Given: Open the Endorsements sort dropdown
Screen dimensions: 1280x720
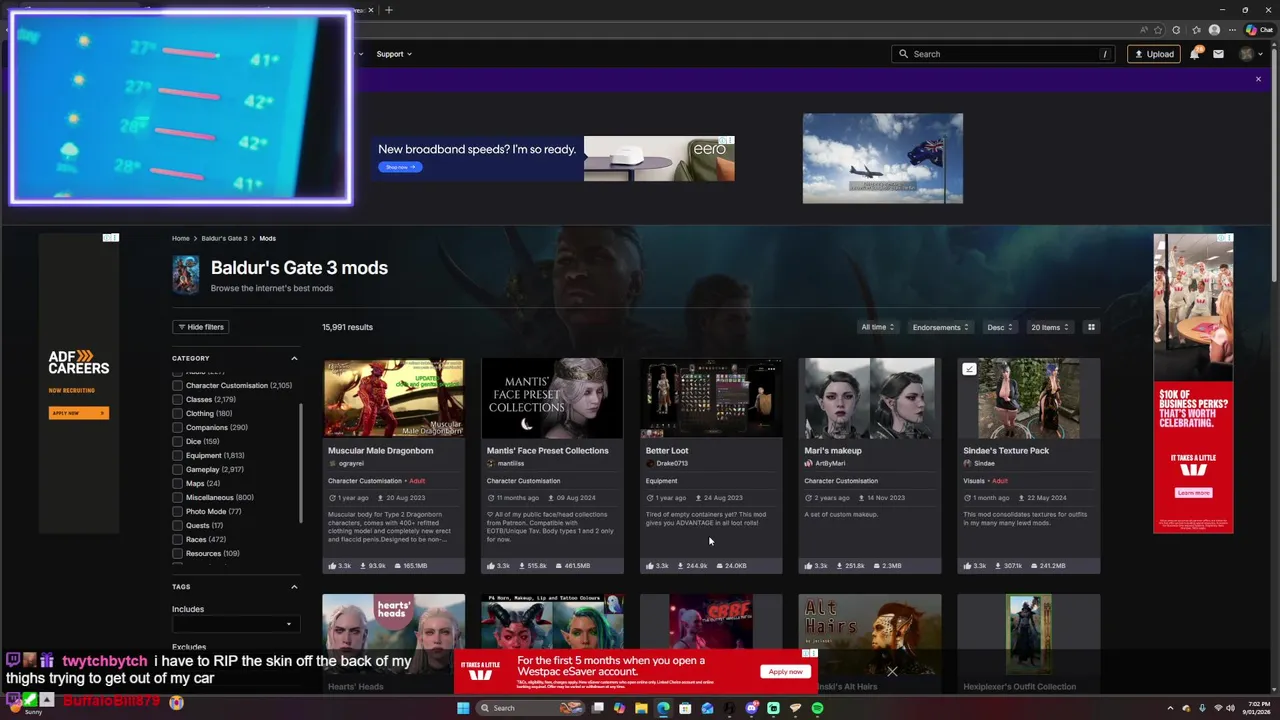Looking at the screenshot, I should (941, 327).
